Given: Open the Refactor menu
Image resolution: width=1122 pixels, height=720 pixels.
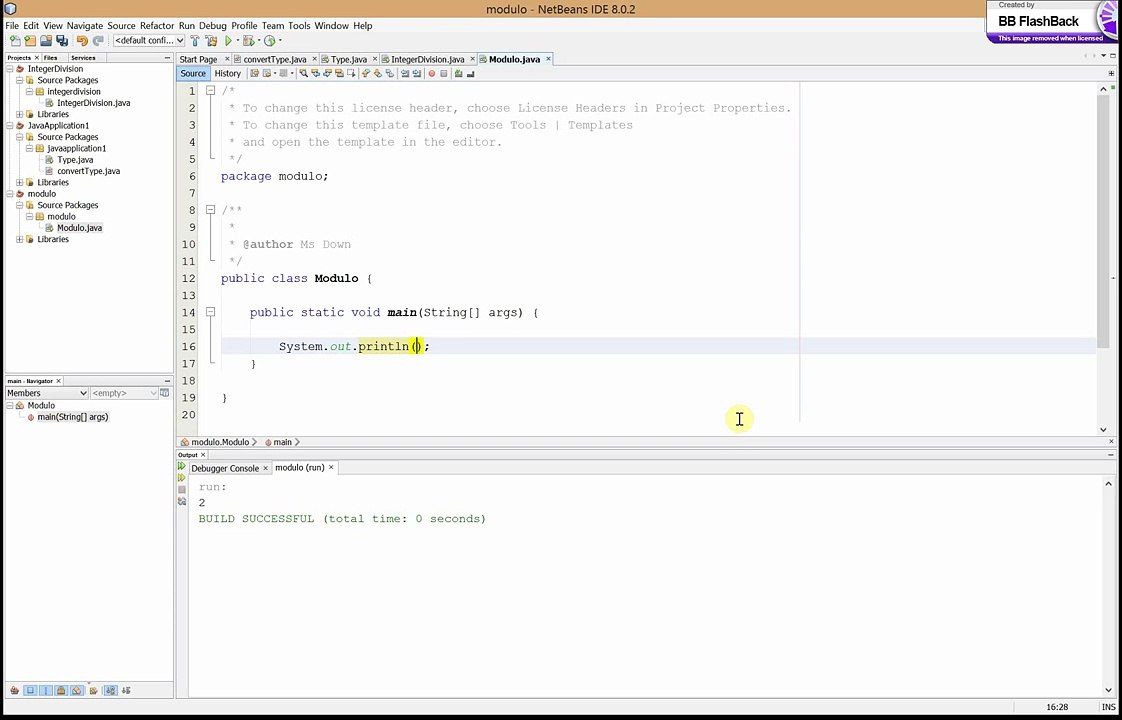Looking at the screenshot, I should [x=157, y=26].
